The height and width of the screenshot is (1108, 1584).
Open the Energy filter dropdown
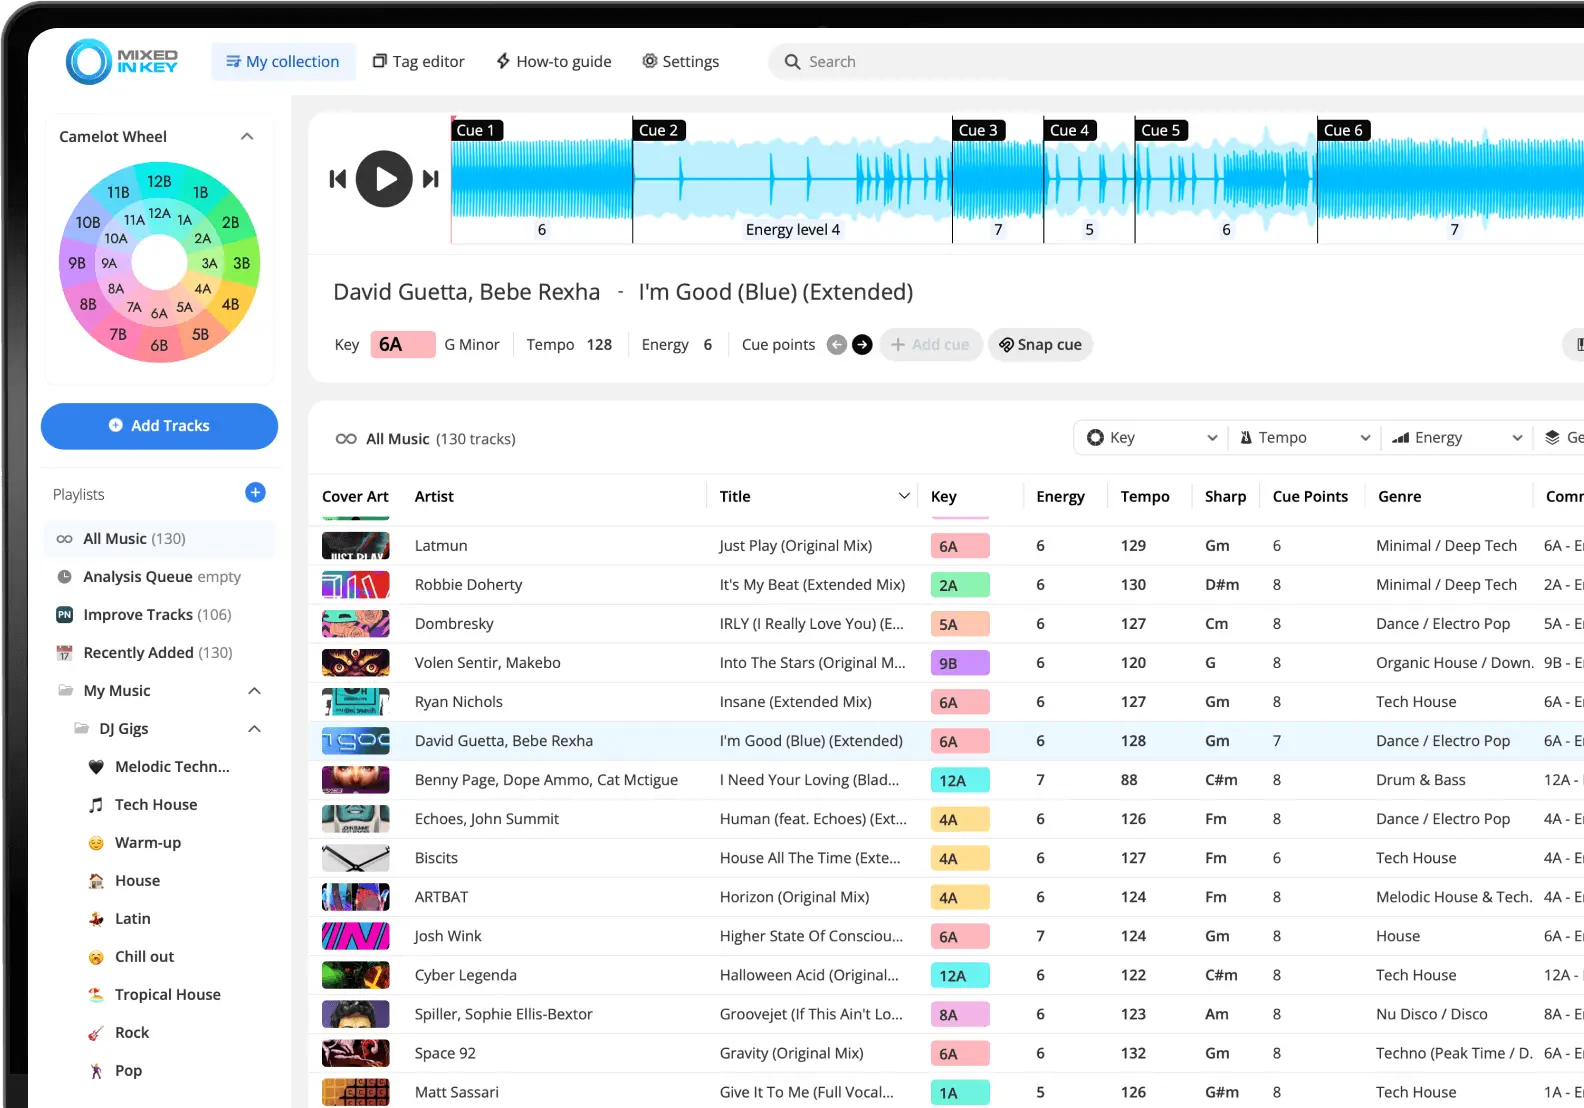1456,438
